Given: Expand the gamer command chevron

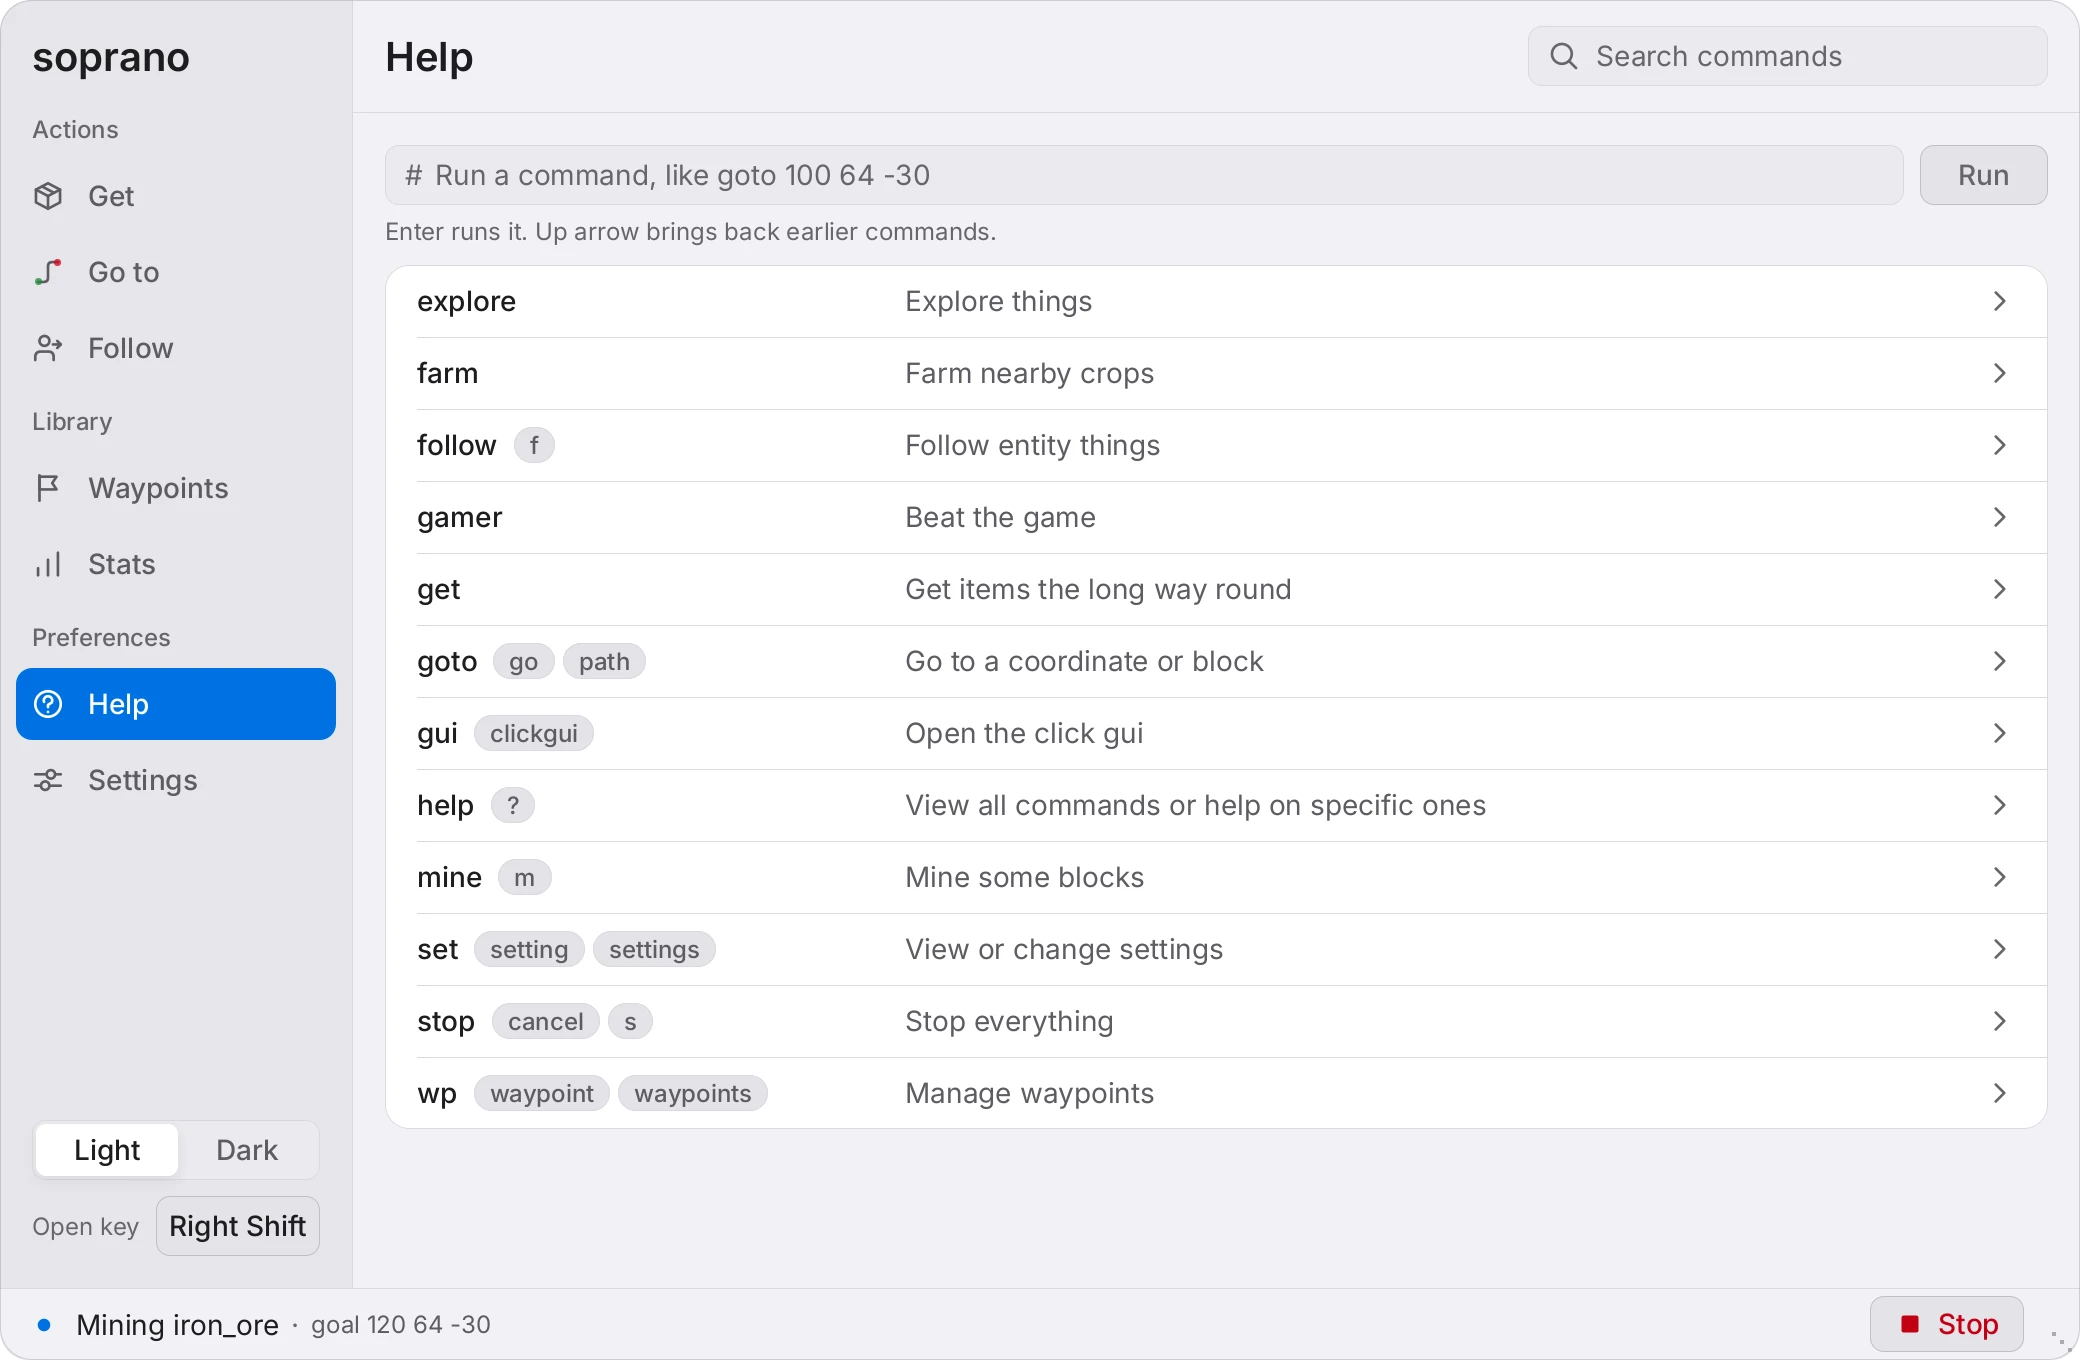Looking at the screenshot, I should click(2000, 517).
